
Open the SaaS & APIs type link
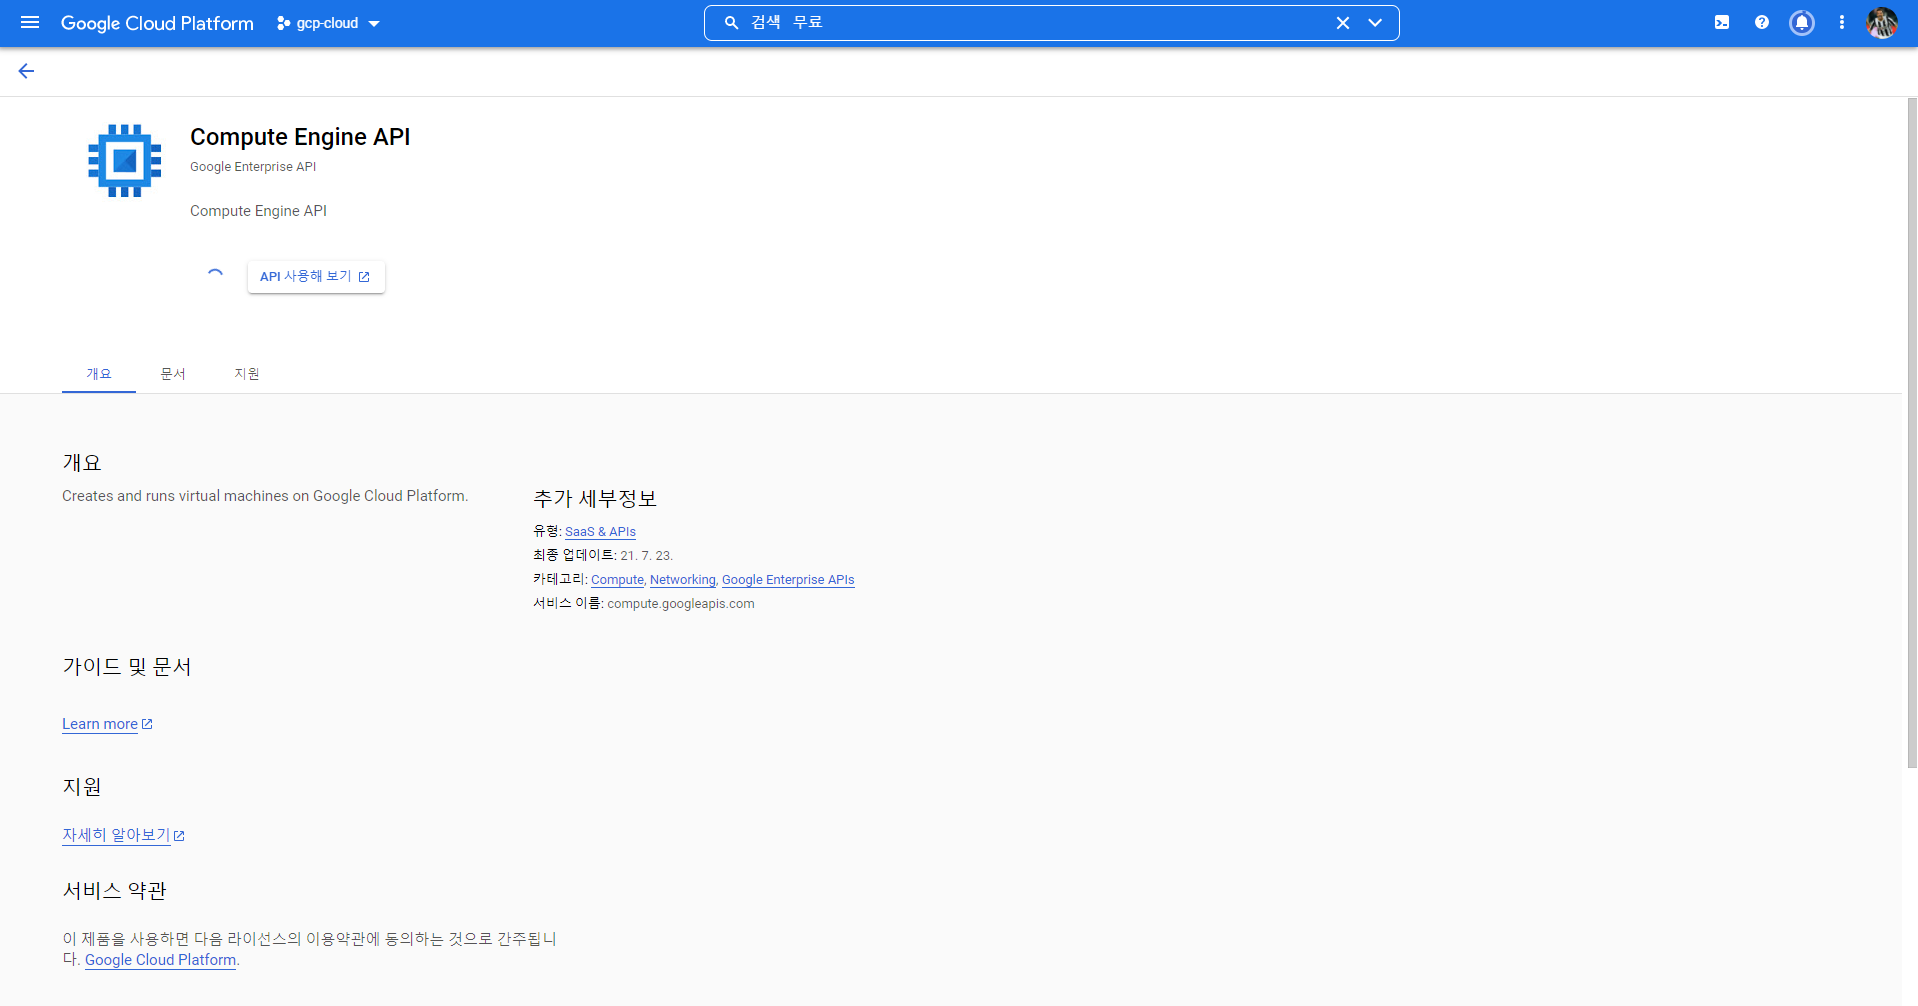(x=600, y=532)
